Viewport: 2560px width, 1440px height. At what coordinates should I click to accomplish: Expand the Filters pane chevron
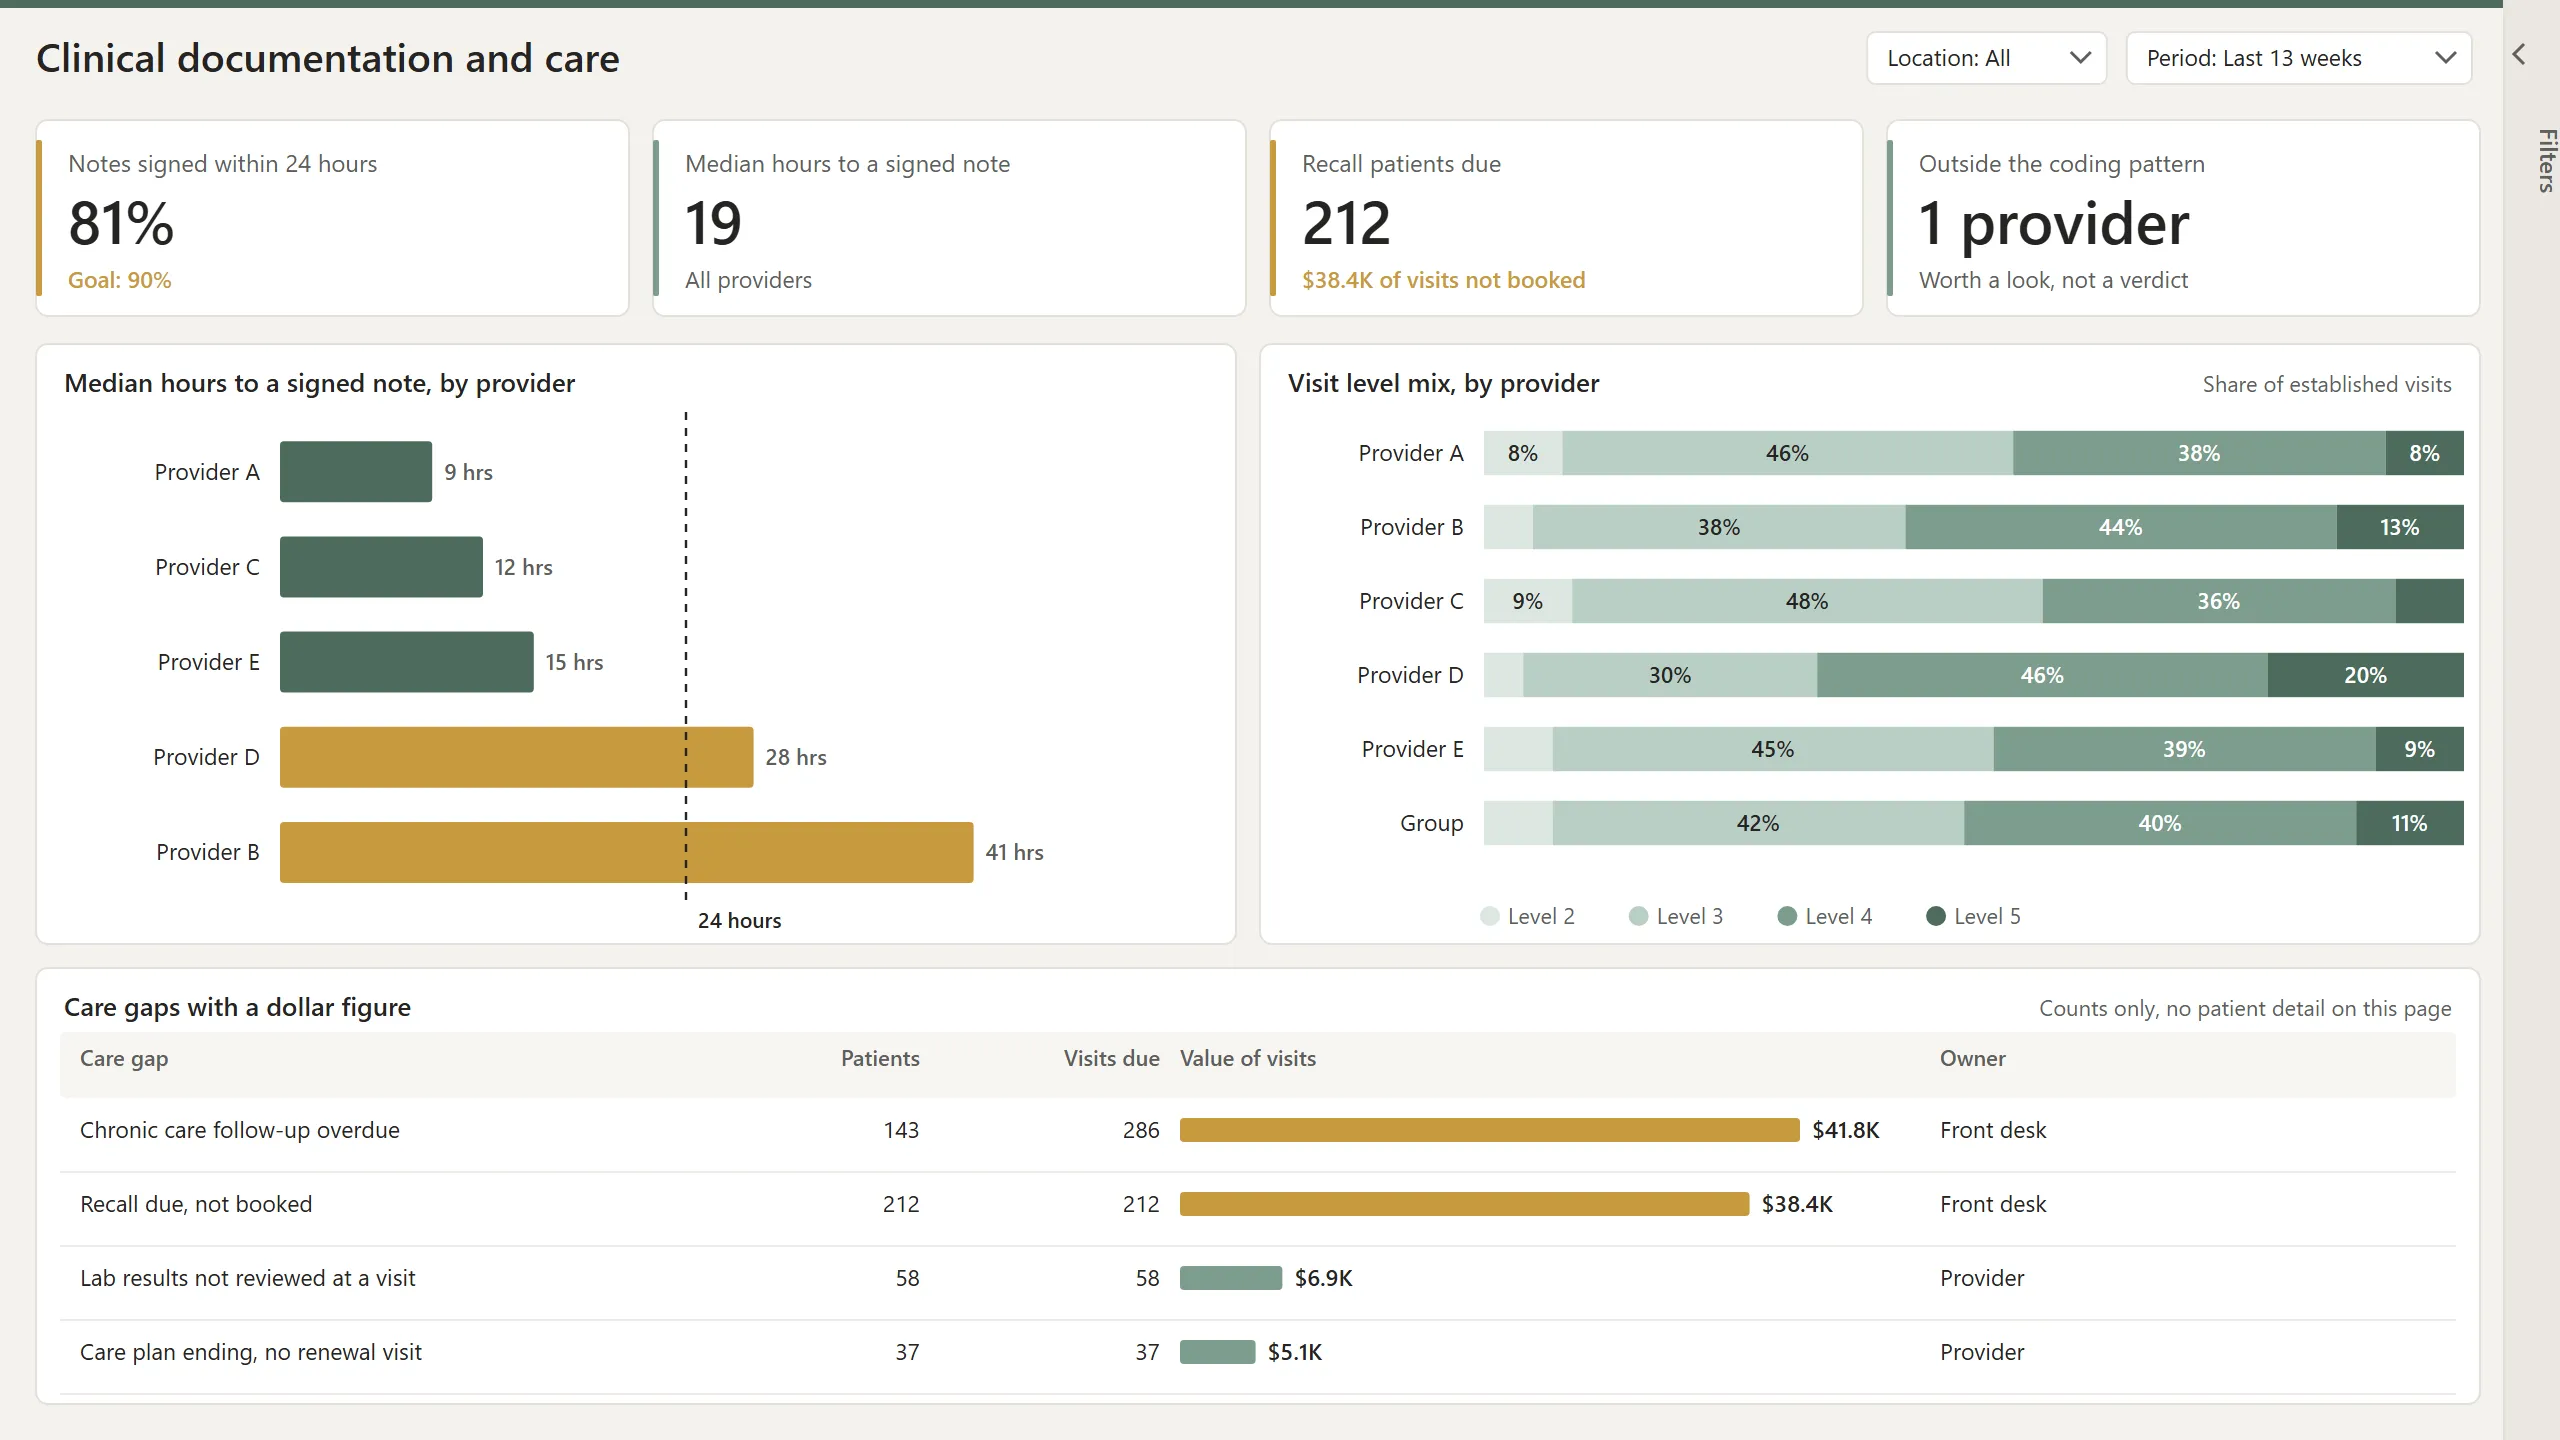[x=2519, y=54]
